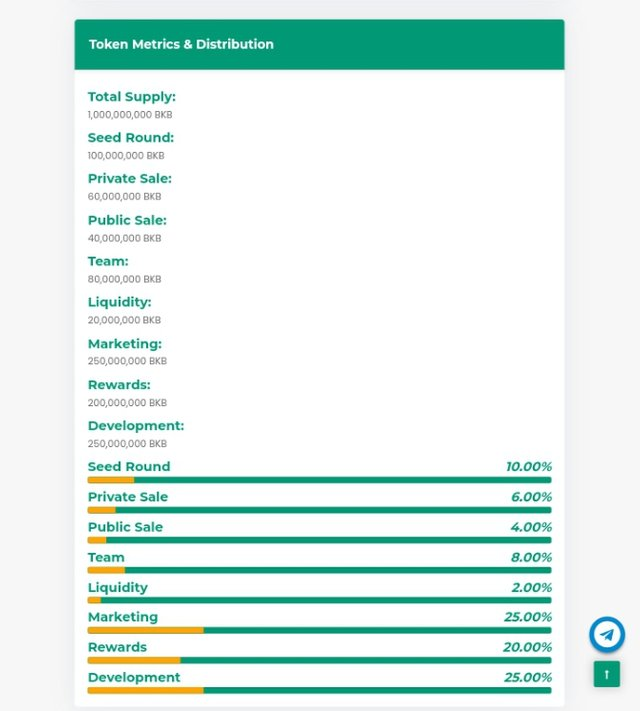
Task: Click the scroll-to-top arrow button
Action: tap(606, 674)
